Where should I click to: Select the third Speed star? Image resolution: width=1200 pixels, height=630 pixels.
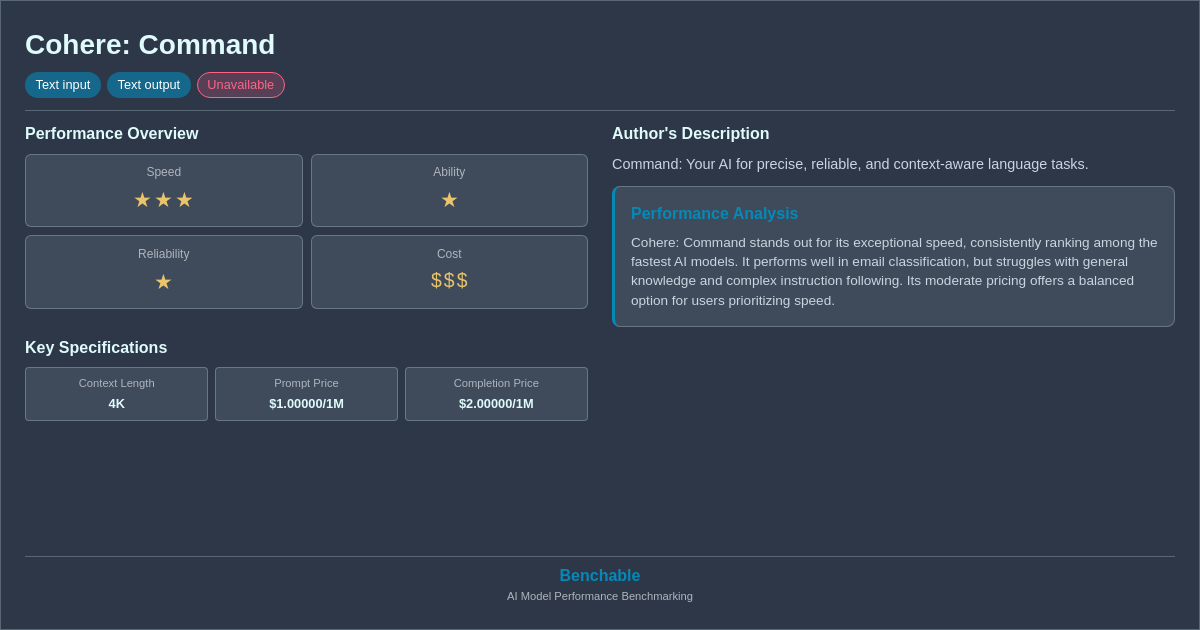coord(184,200)
